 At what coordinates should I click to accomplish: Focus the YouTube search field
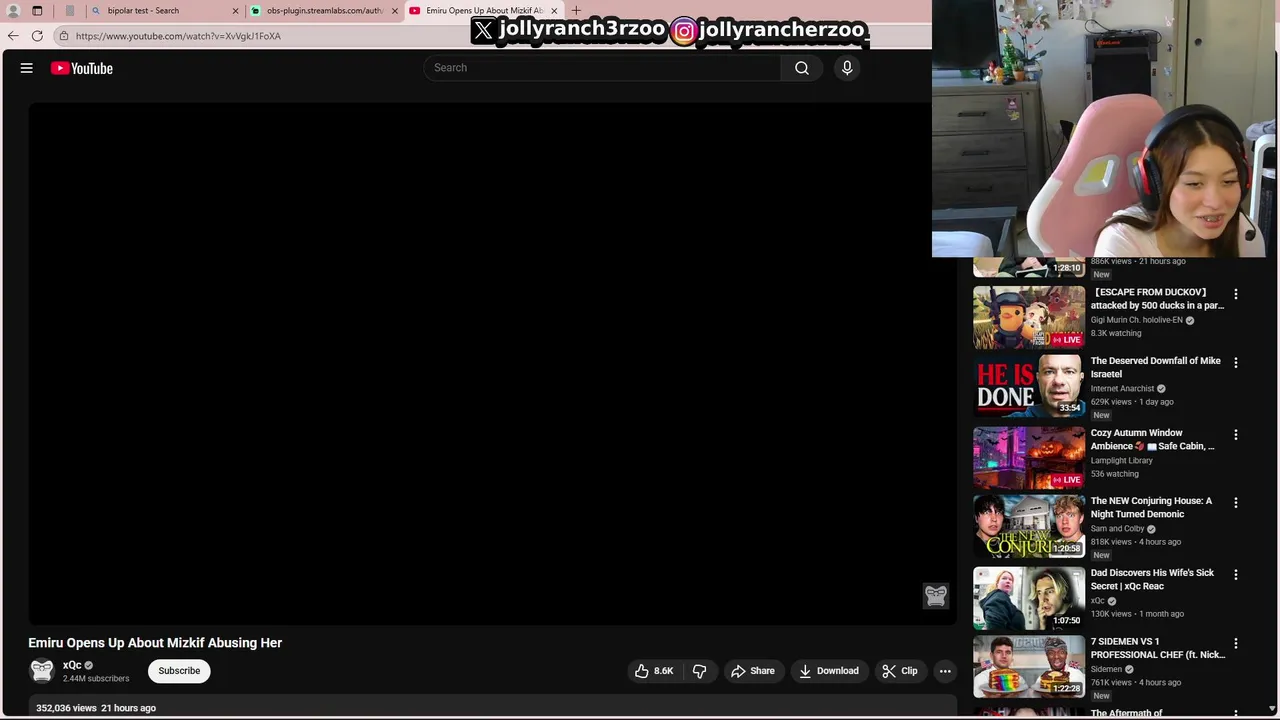tap(602, 68)
